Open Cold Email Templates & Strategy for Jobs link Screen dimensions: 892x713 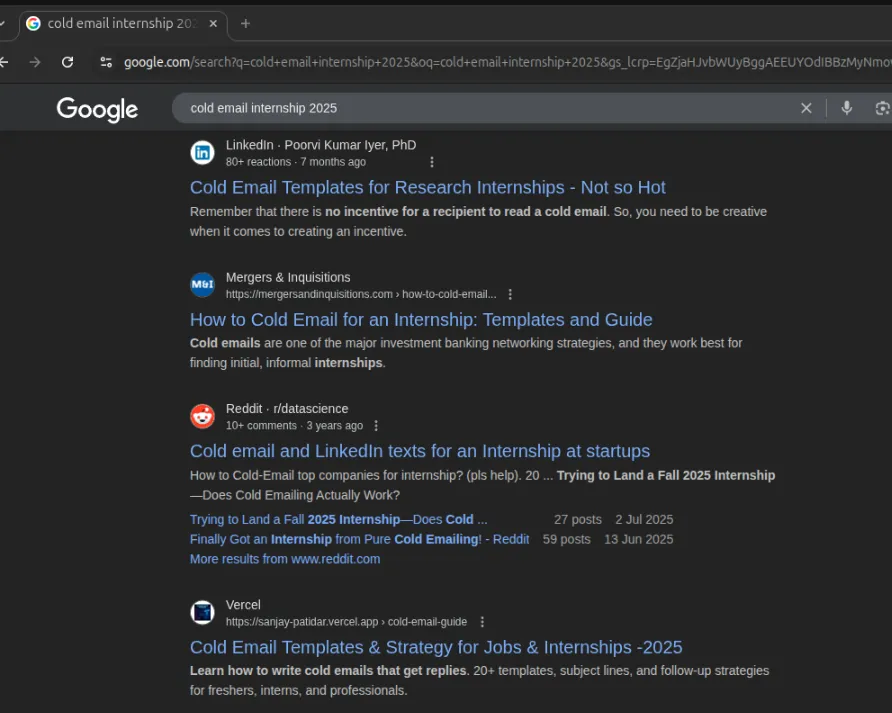(x=436, y=648)
